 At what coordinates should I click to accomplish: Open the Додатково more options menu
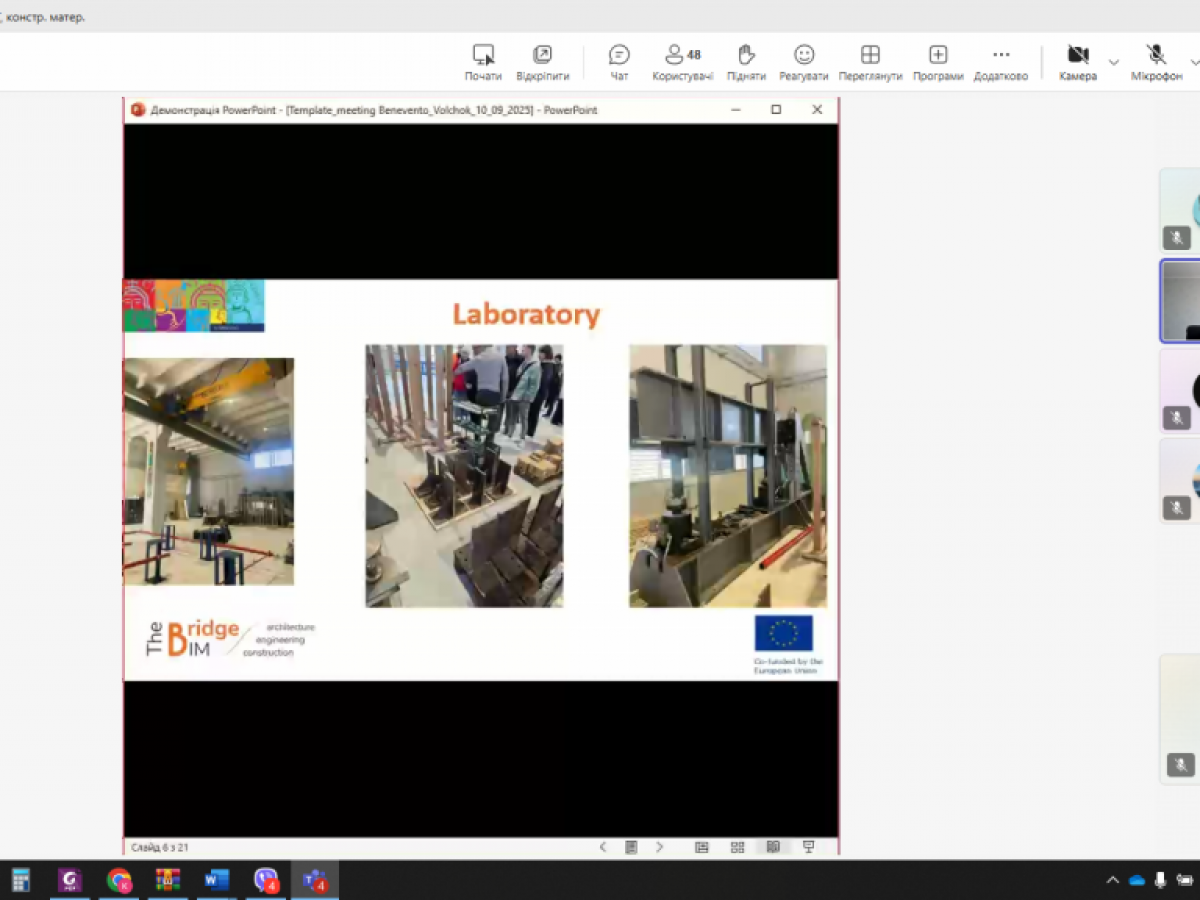coord(1001,62)
